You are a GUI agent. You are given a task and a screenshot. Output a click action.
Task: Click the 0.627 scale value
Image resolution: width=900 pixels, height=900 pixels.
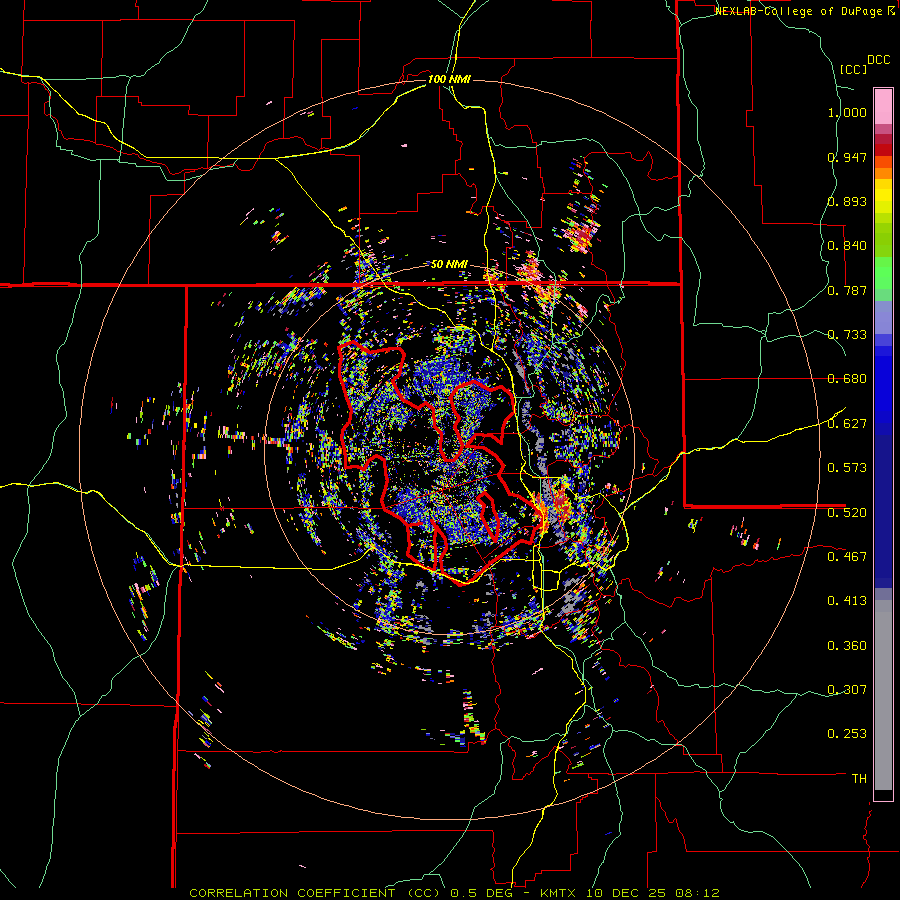point(847,424)
